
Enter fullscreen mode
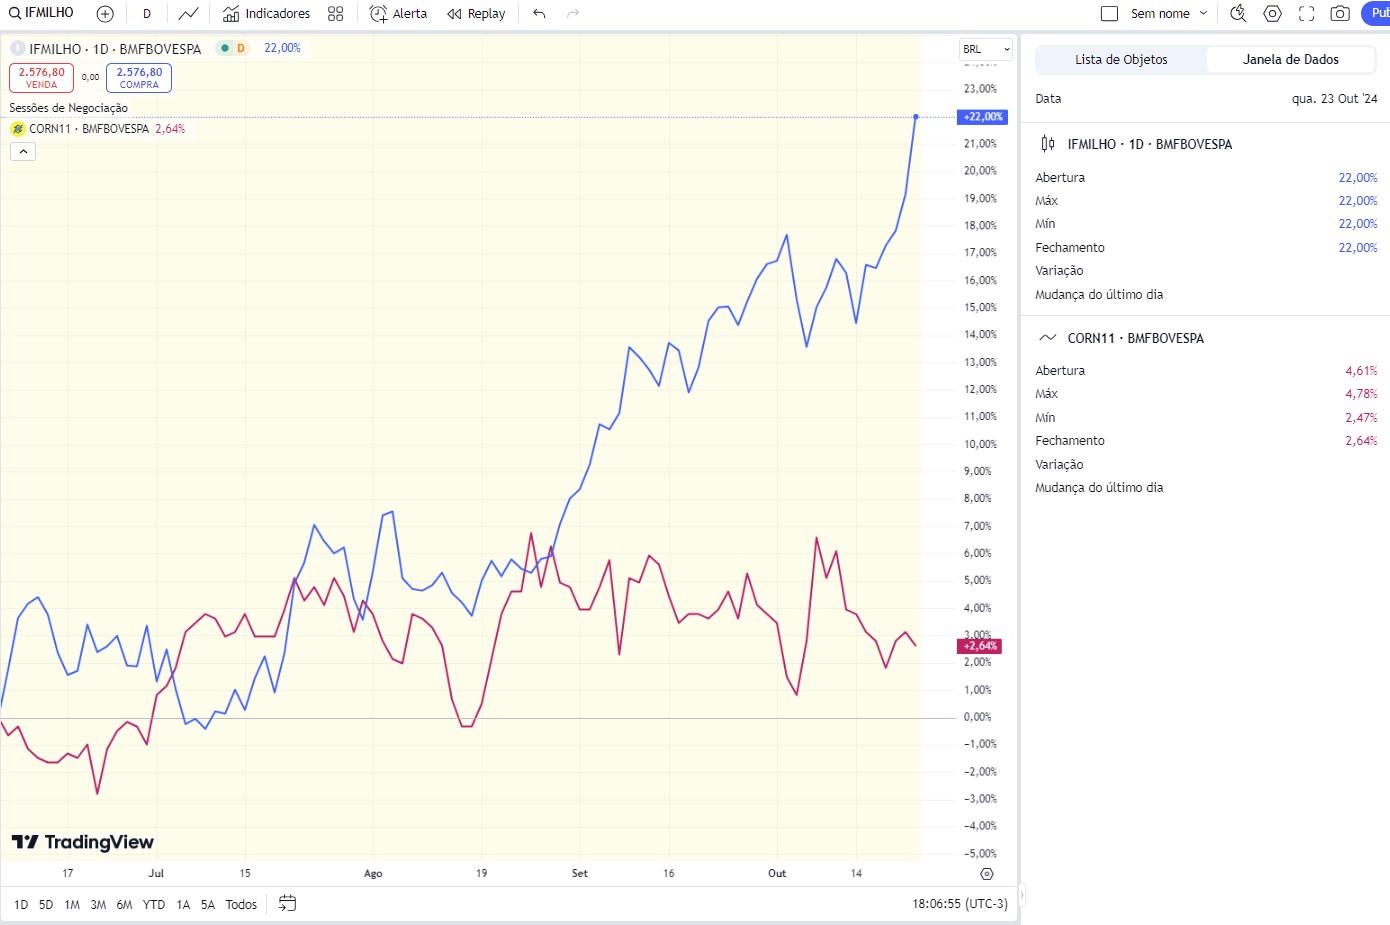tap(1306, 14)
